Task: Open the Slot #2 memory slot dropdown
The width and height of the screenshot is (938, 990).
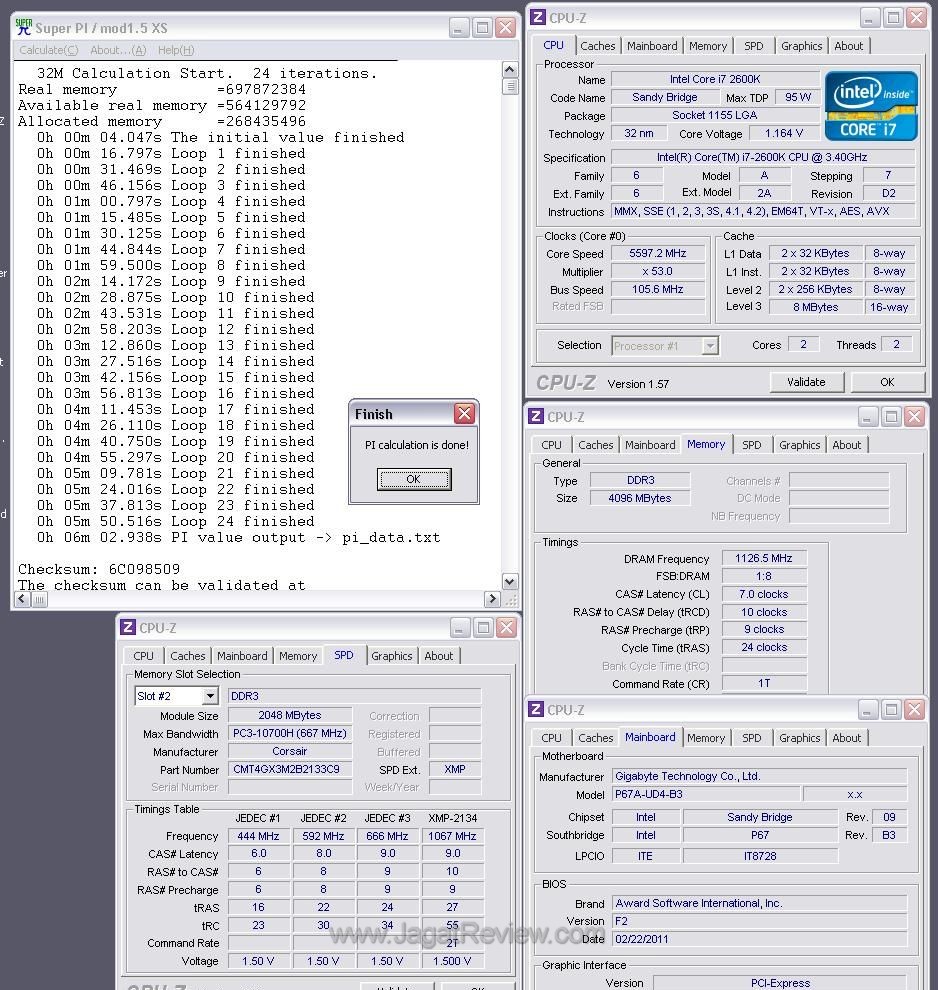Action: (x=210, y=696)
